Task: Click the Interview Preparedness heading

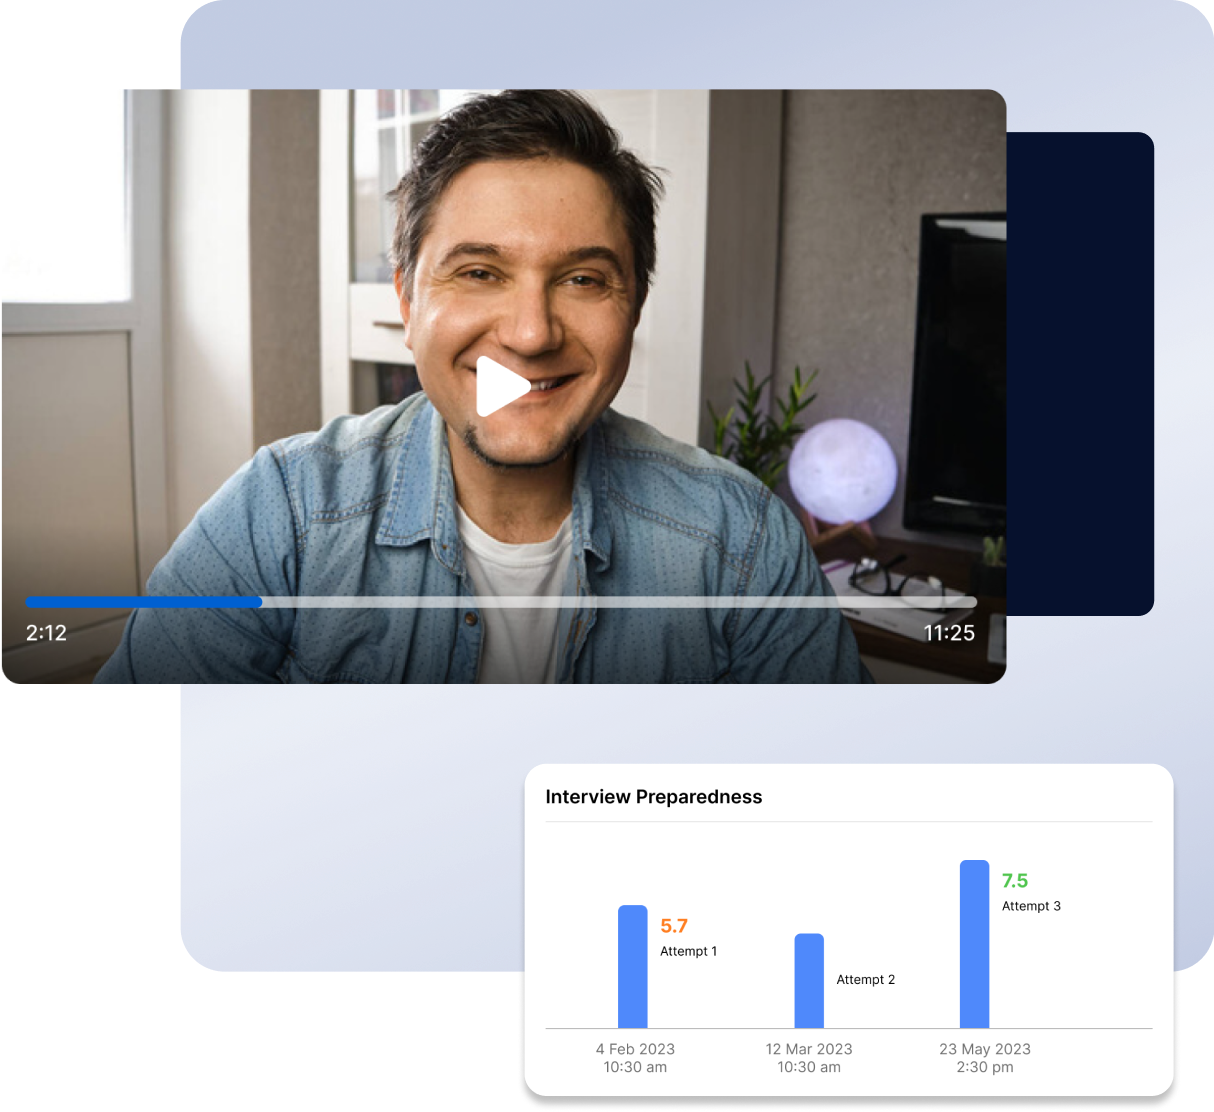Action: pyautogui.click(x=654, y=797)
